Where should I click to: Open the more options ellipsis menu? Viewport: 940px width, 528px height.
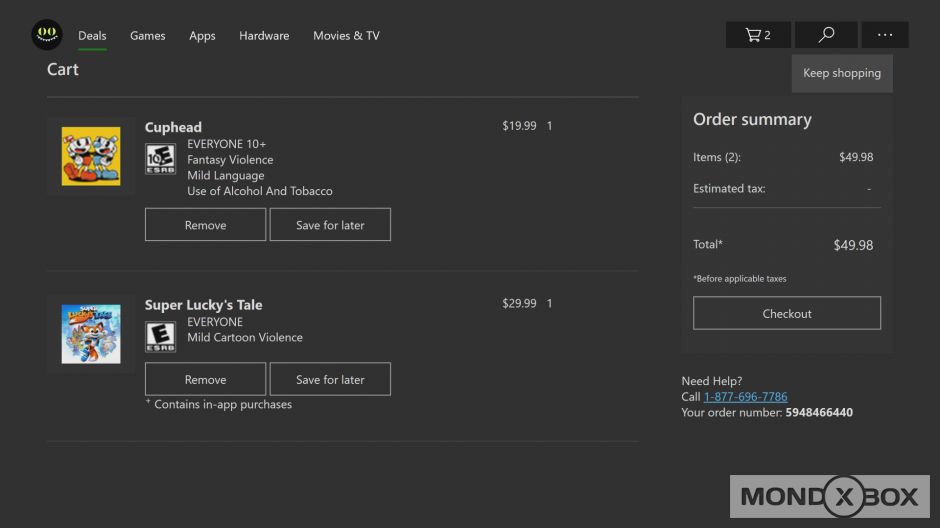[885, 35]
